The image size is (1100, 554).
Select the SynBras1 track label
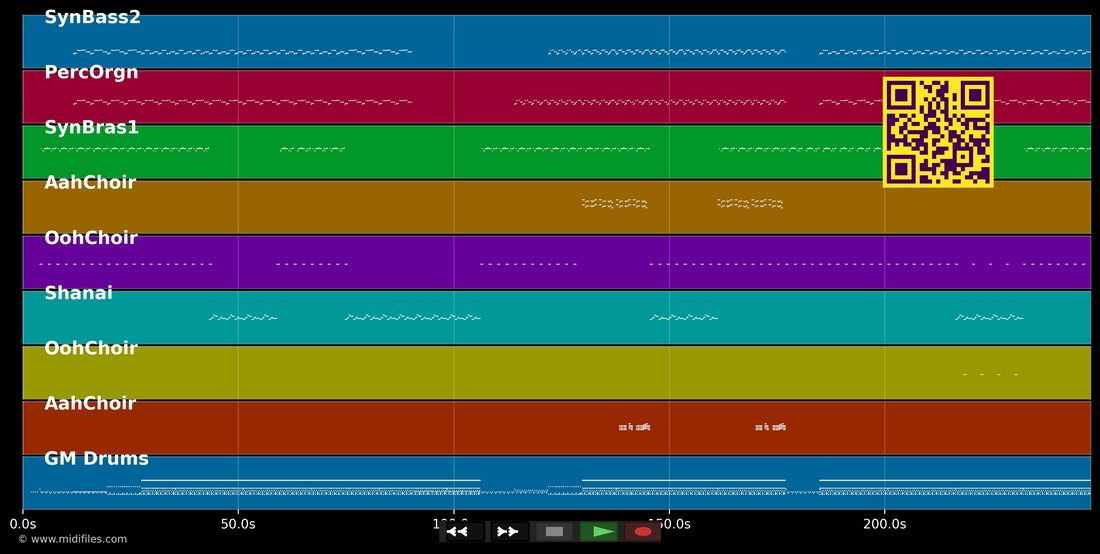pyautogui.click(x=91, y=128)
